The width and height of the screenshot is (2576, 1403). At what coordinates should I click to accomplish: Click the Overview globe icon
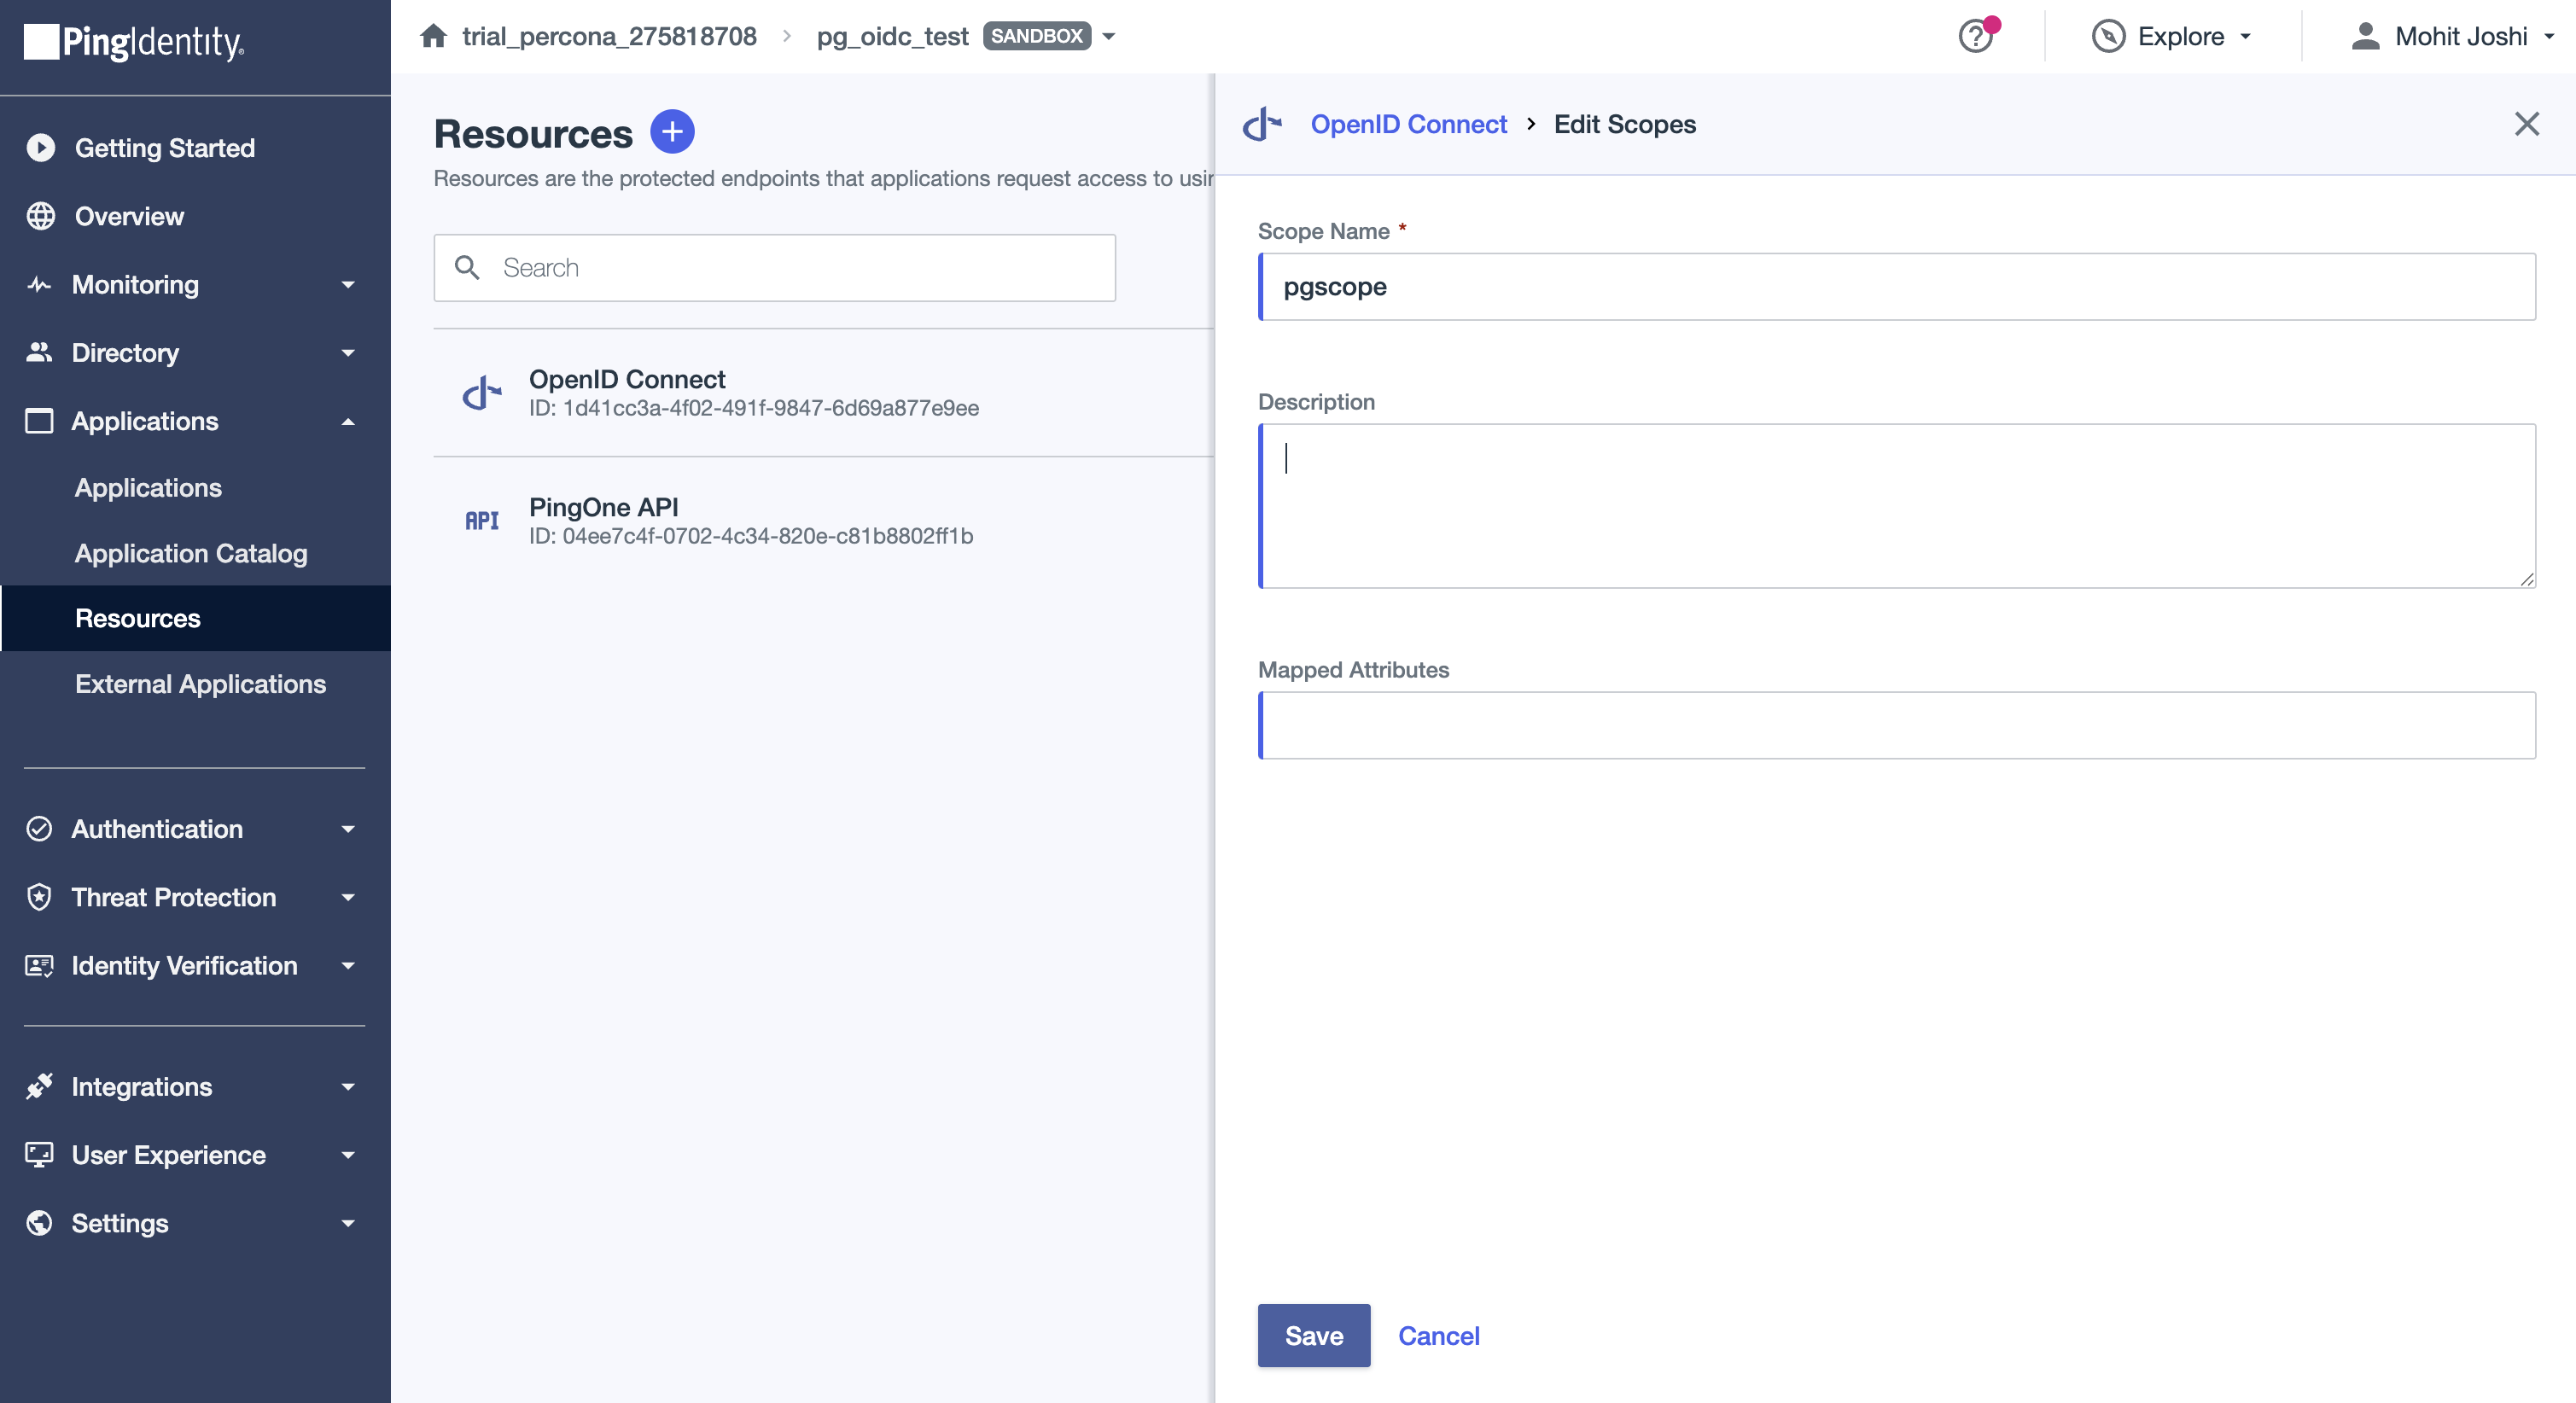(x=41, y=216)
